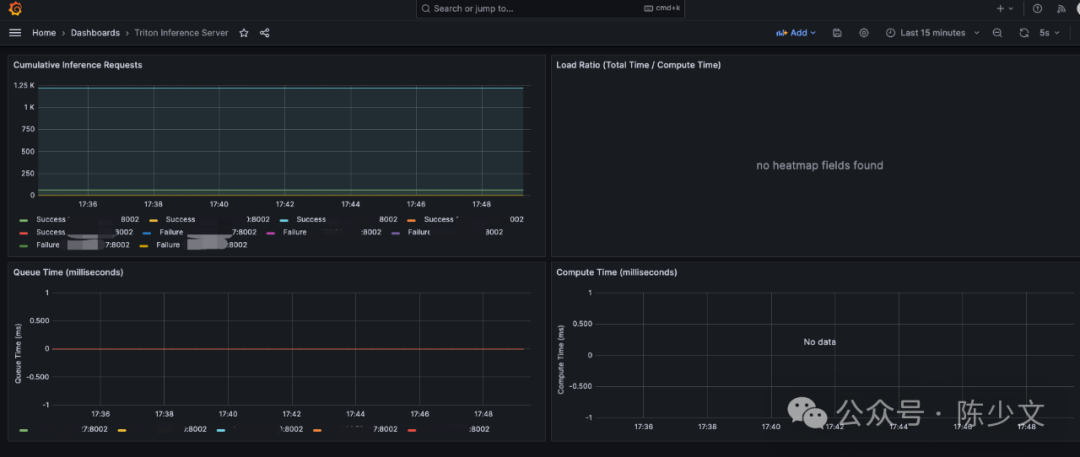Open Dashboards breadcrumb link
The width and height of the screenshot is (1080, 457).
point(95,32)
